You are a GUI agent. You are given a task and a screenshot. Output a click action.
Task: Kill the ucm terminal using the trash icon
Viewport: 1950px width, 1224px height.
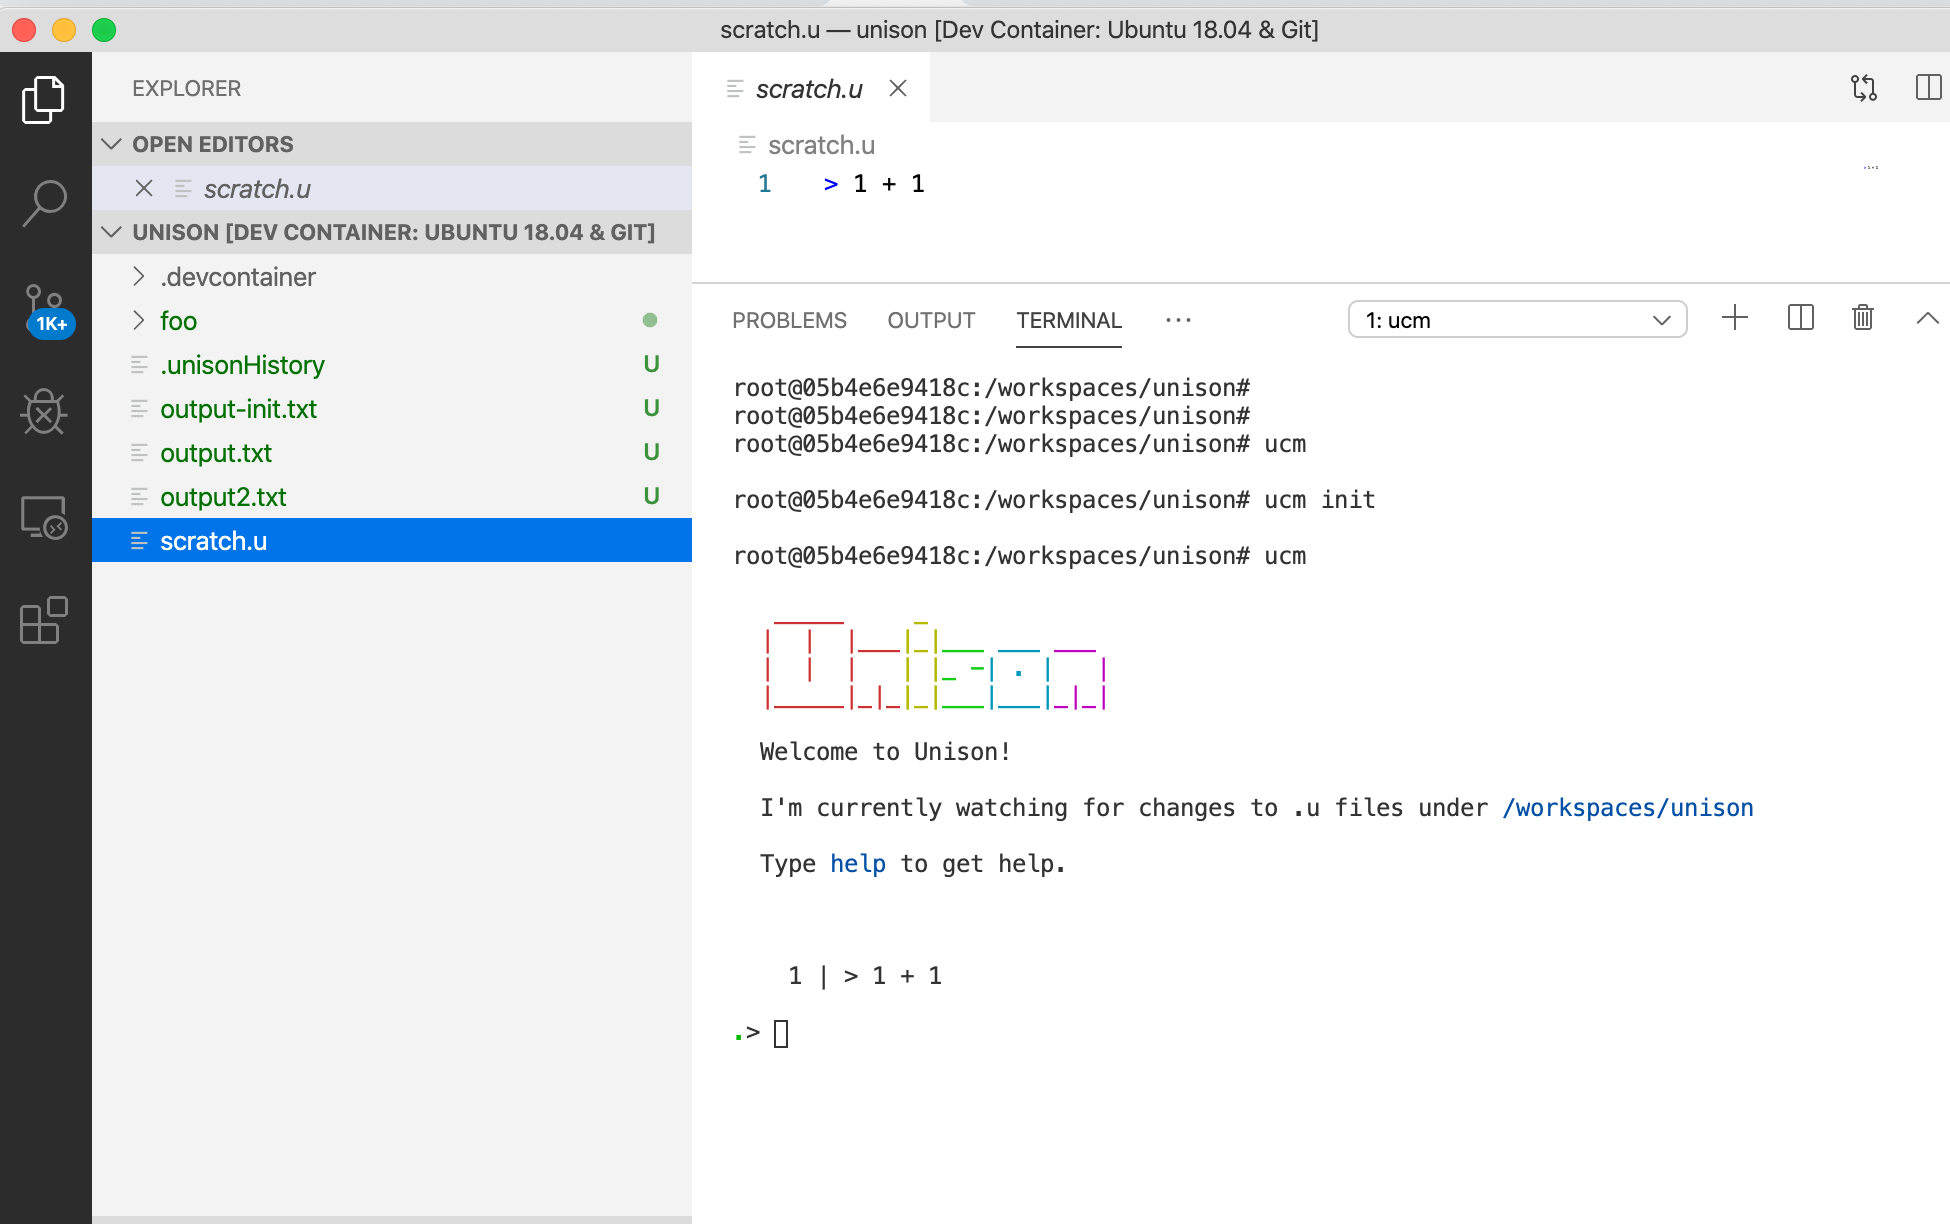point(1862,317)
